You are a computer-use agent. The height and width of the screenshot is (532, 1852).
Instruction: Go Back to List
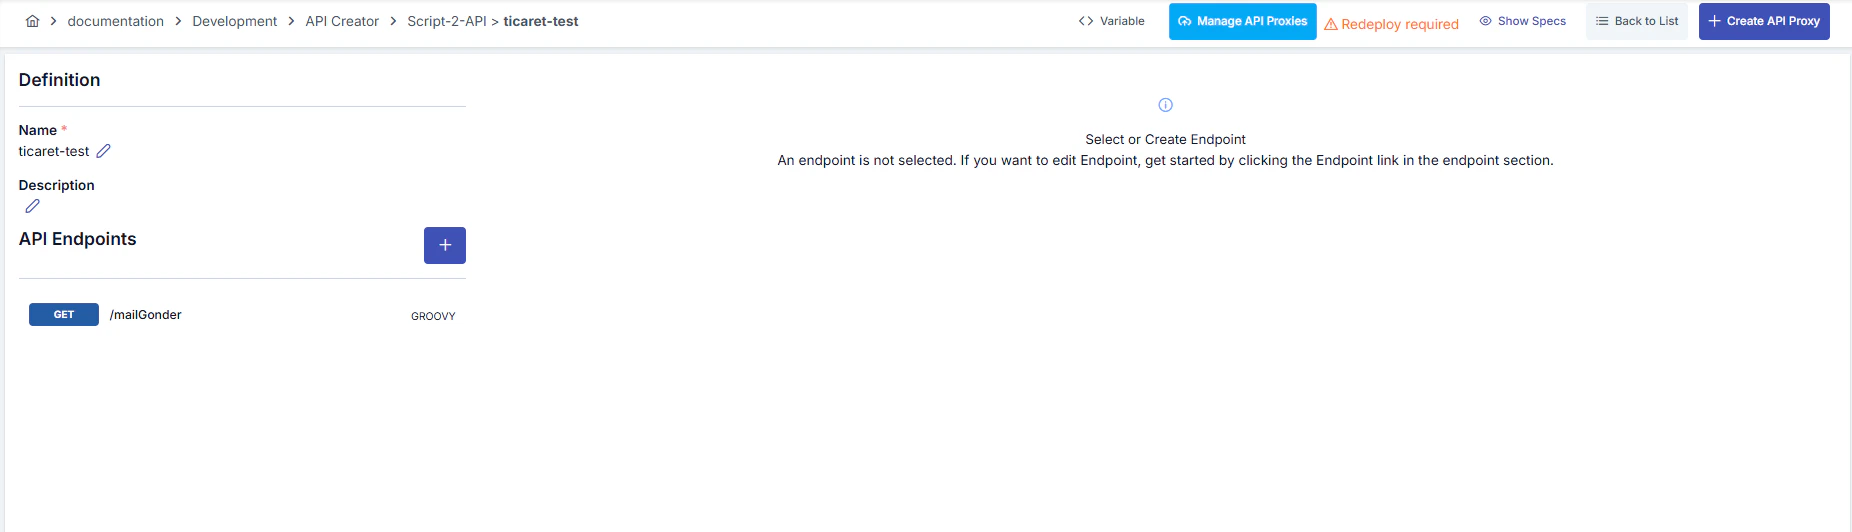click(1636, 21)
